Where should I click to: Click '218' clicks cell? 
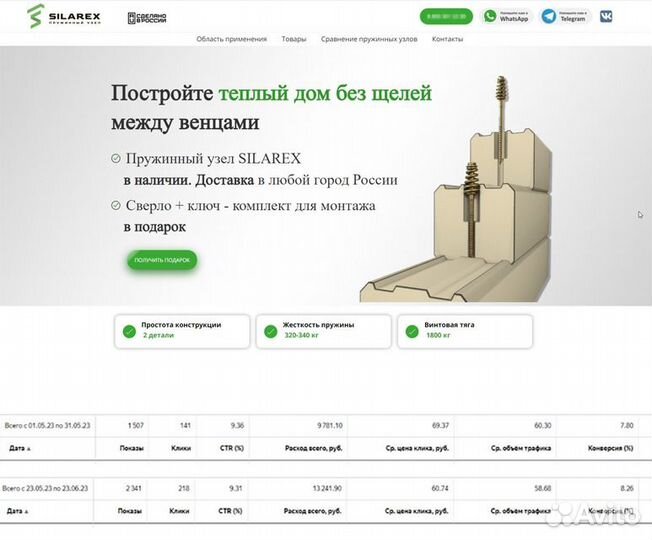184,488
